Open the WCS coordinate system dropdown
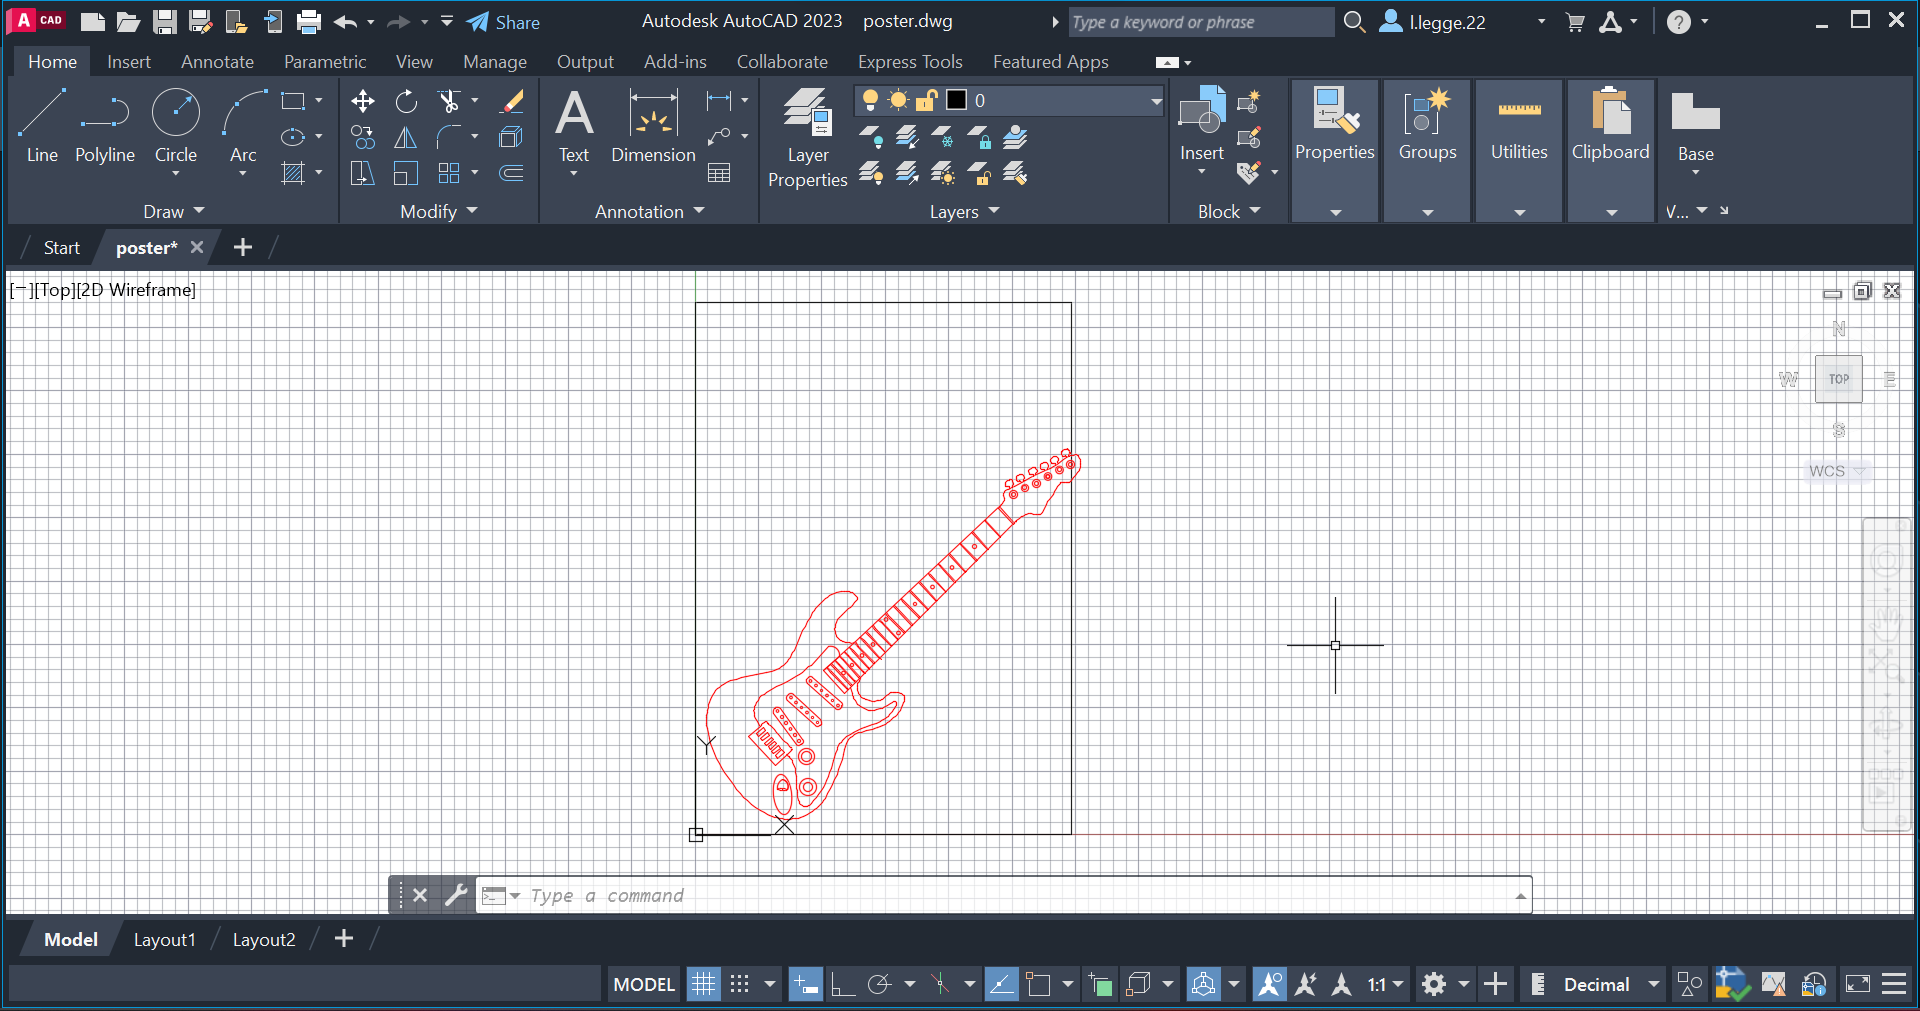The width and height of the screenshot is (1920, 1011). 1837,471
